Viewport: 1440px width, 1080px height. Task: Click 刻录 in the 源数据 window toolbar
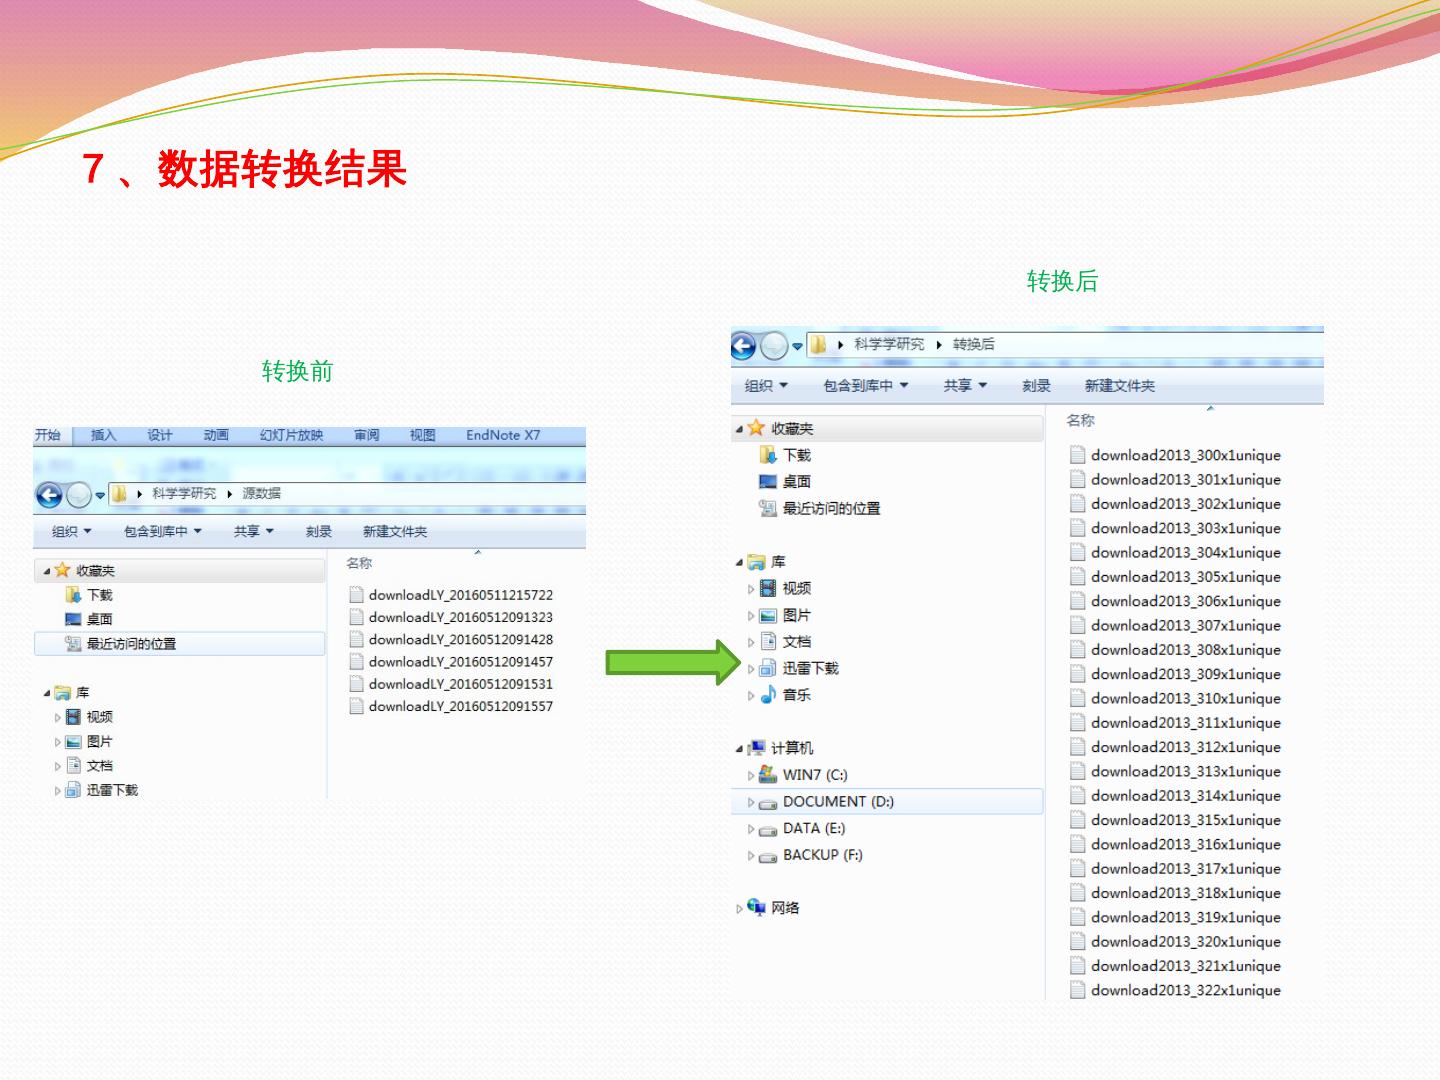click(x=319, y=532)
